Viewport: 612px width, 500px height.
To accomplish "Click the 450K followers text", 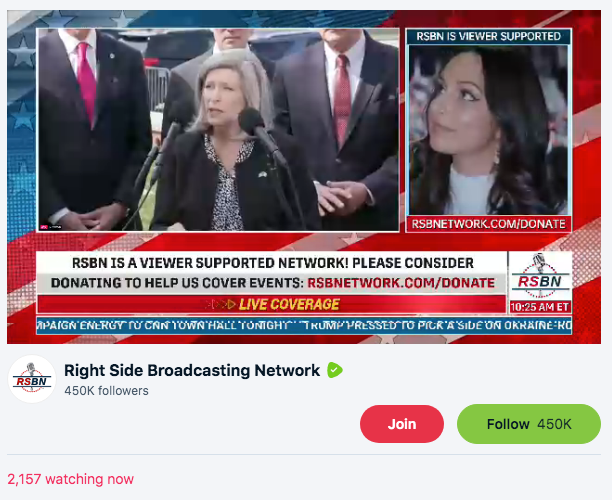I will pos(106,391).
